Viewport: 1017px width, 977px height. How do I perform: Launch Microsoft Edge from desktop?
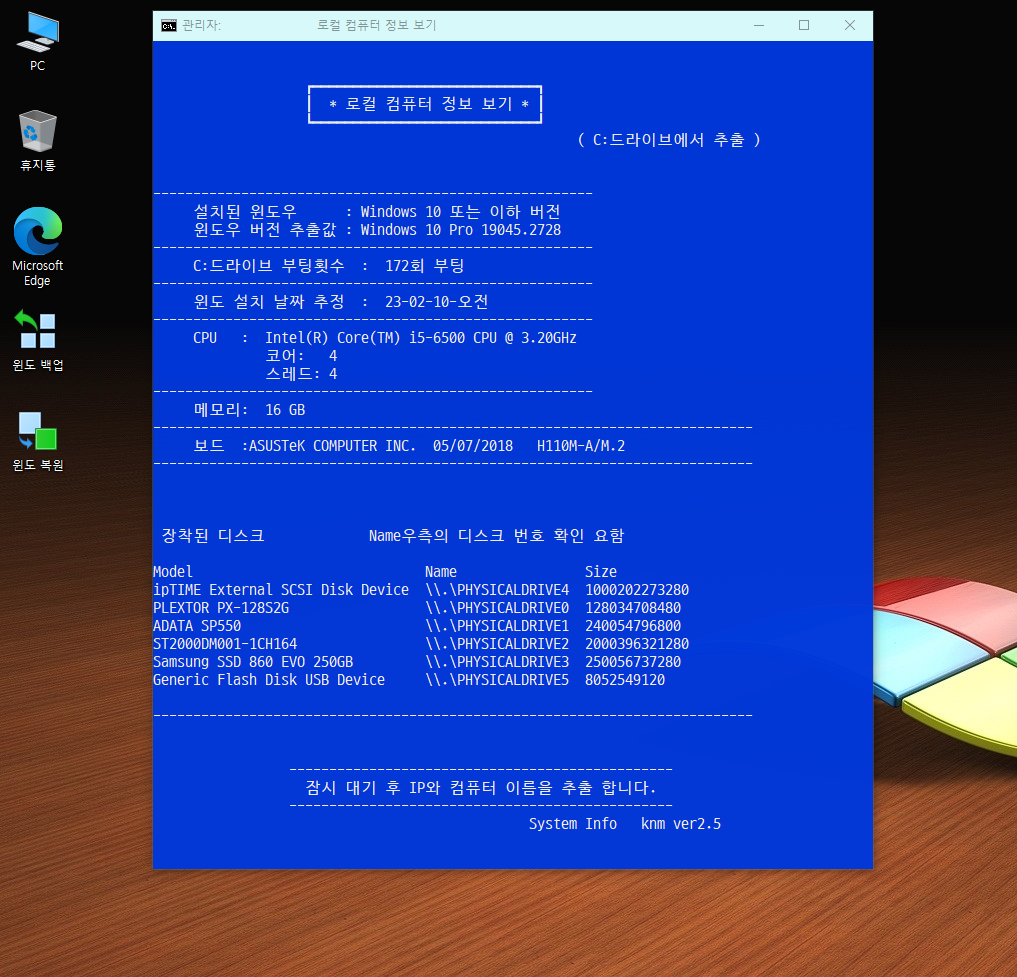(x=38, y=247)
